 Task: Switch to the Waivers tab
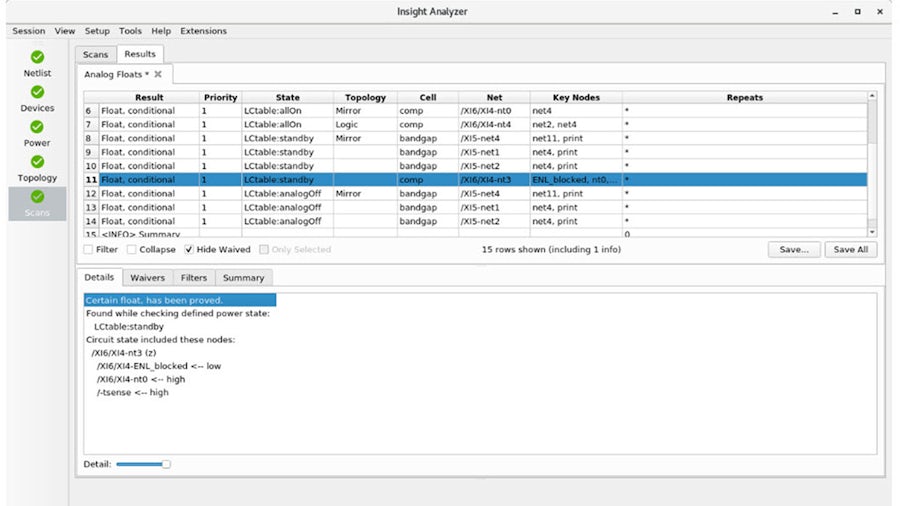147,278
